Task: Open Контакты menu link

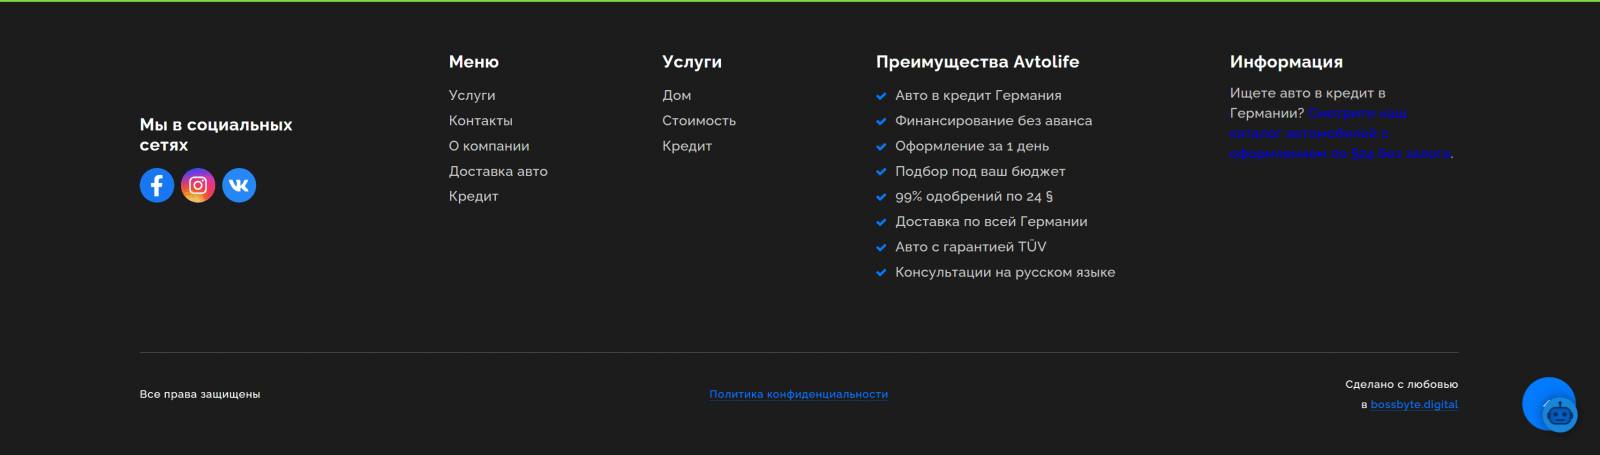Action: pos(480,120)
